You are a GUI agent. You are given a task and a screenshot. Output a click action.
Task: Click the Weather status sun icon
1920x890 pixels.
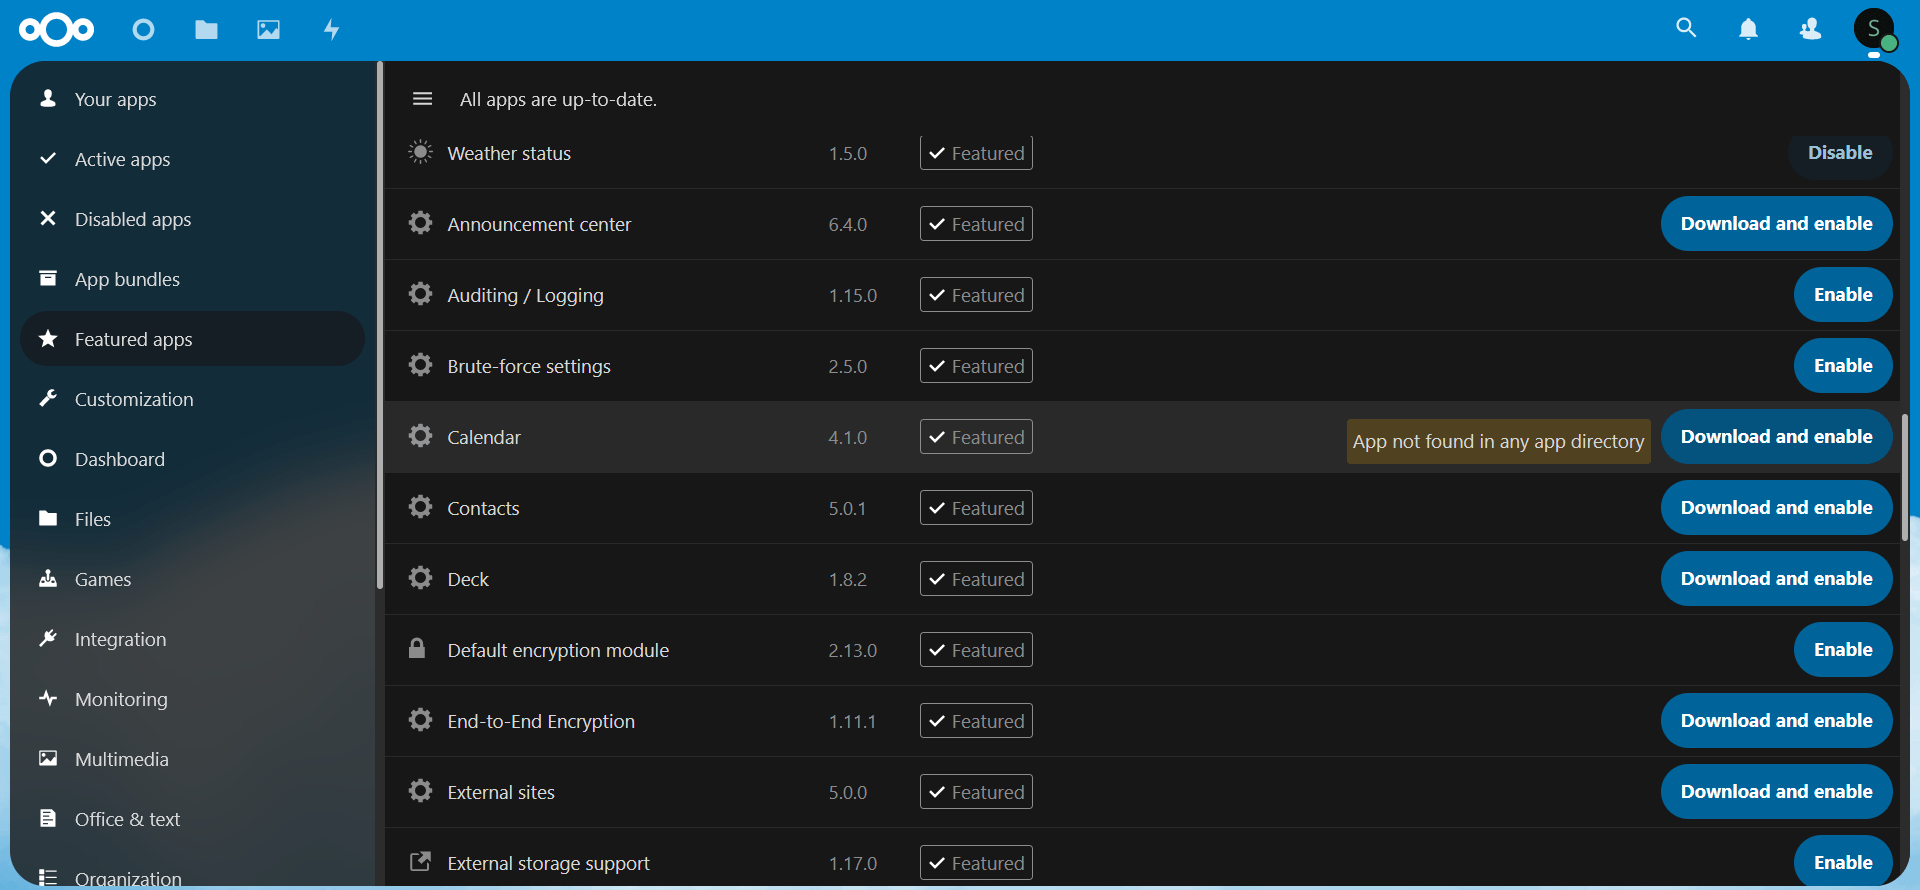click(420, 152)
